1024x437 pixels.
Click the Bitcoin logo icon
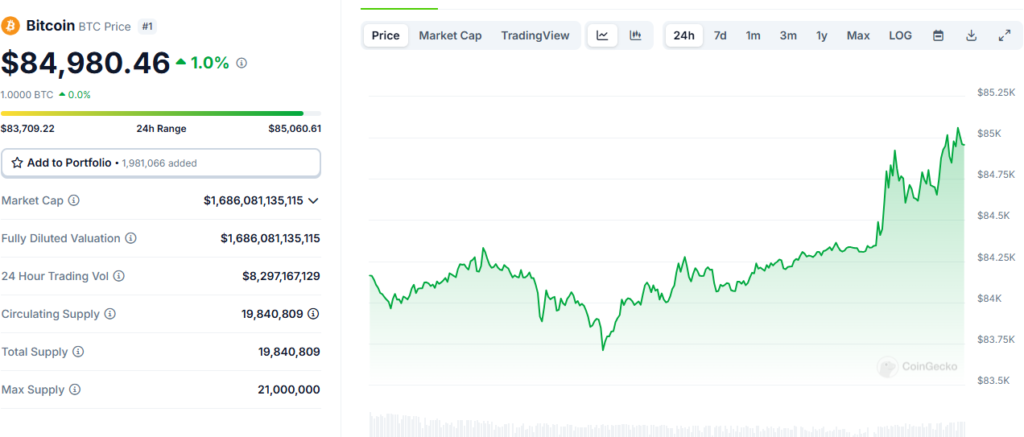[10, 26]
